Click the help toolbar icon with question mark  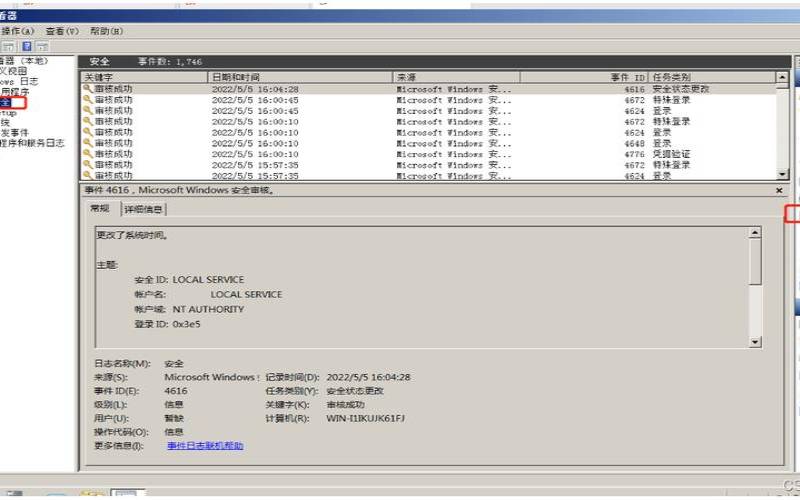point(28,46)
